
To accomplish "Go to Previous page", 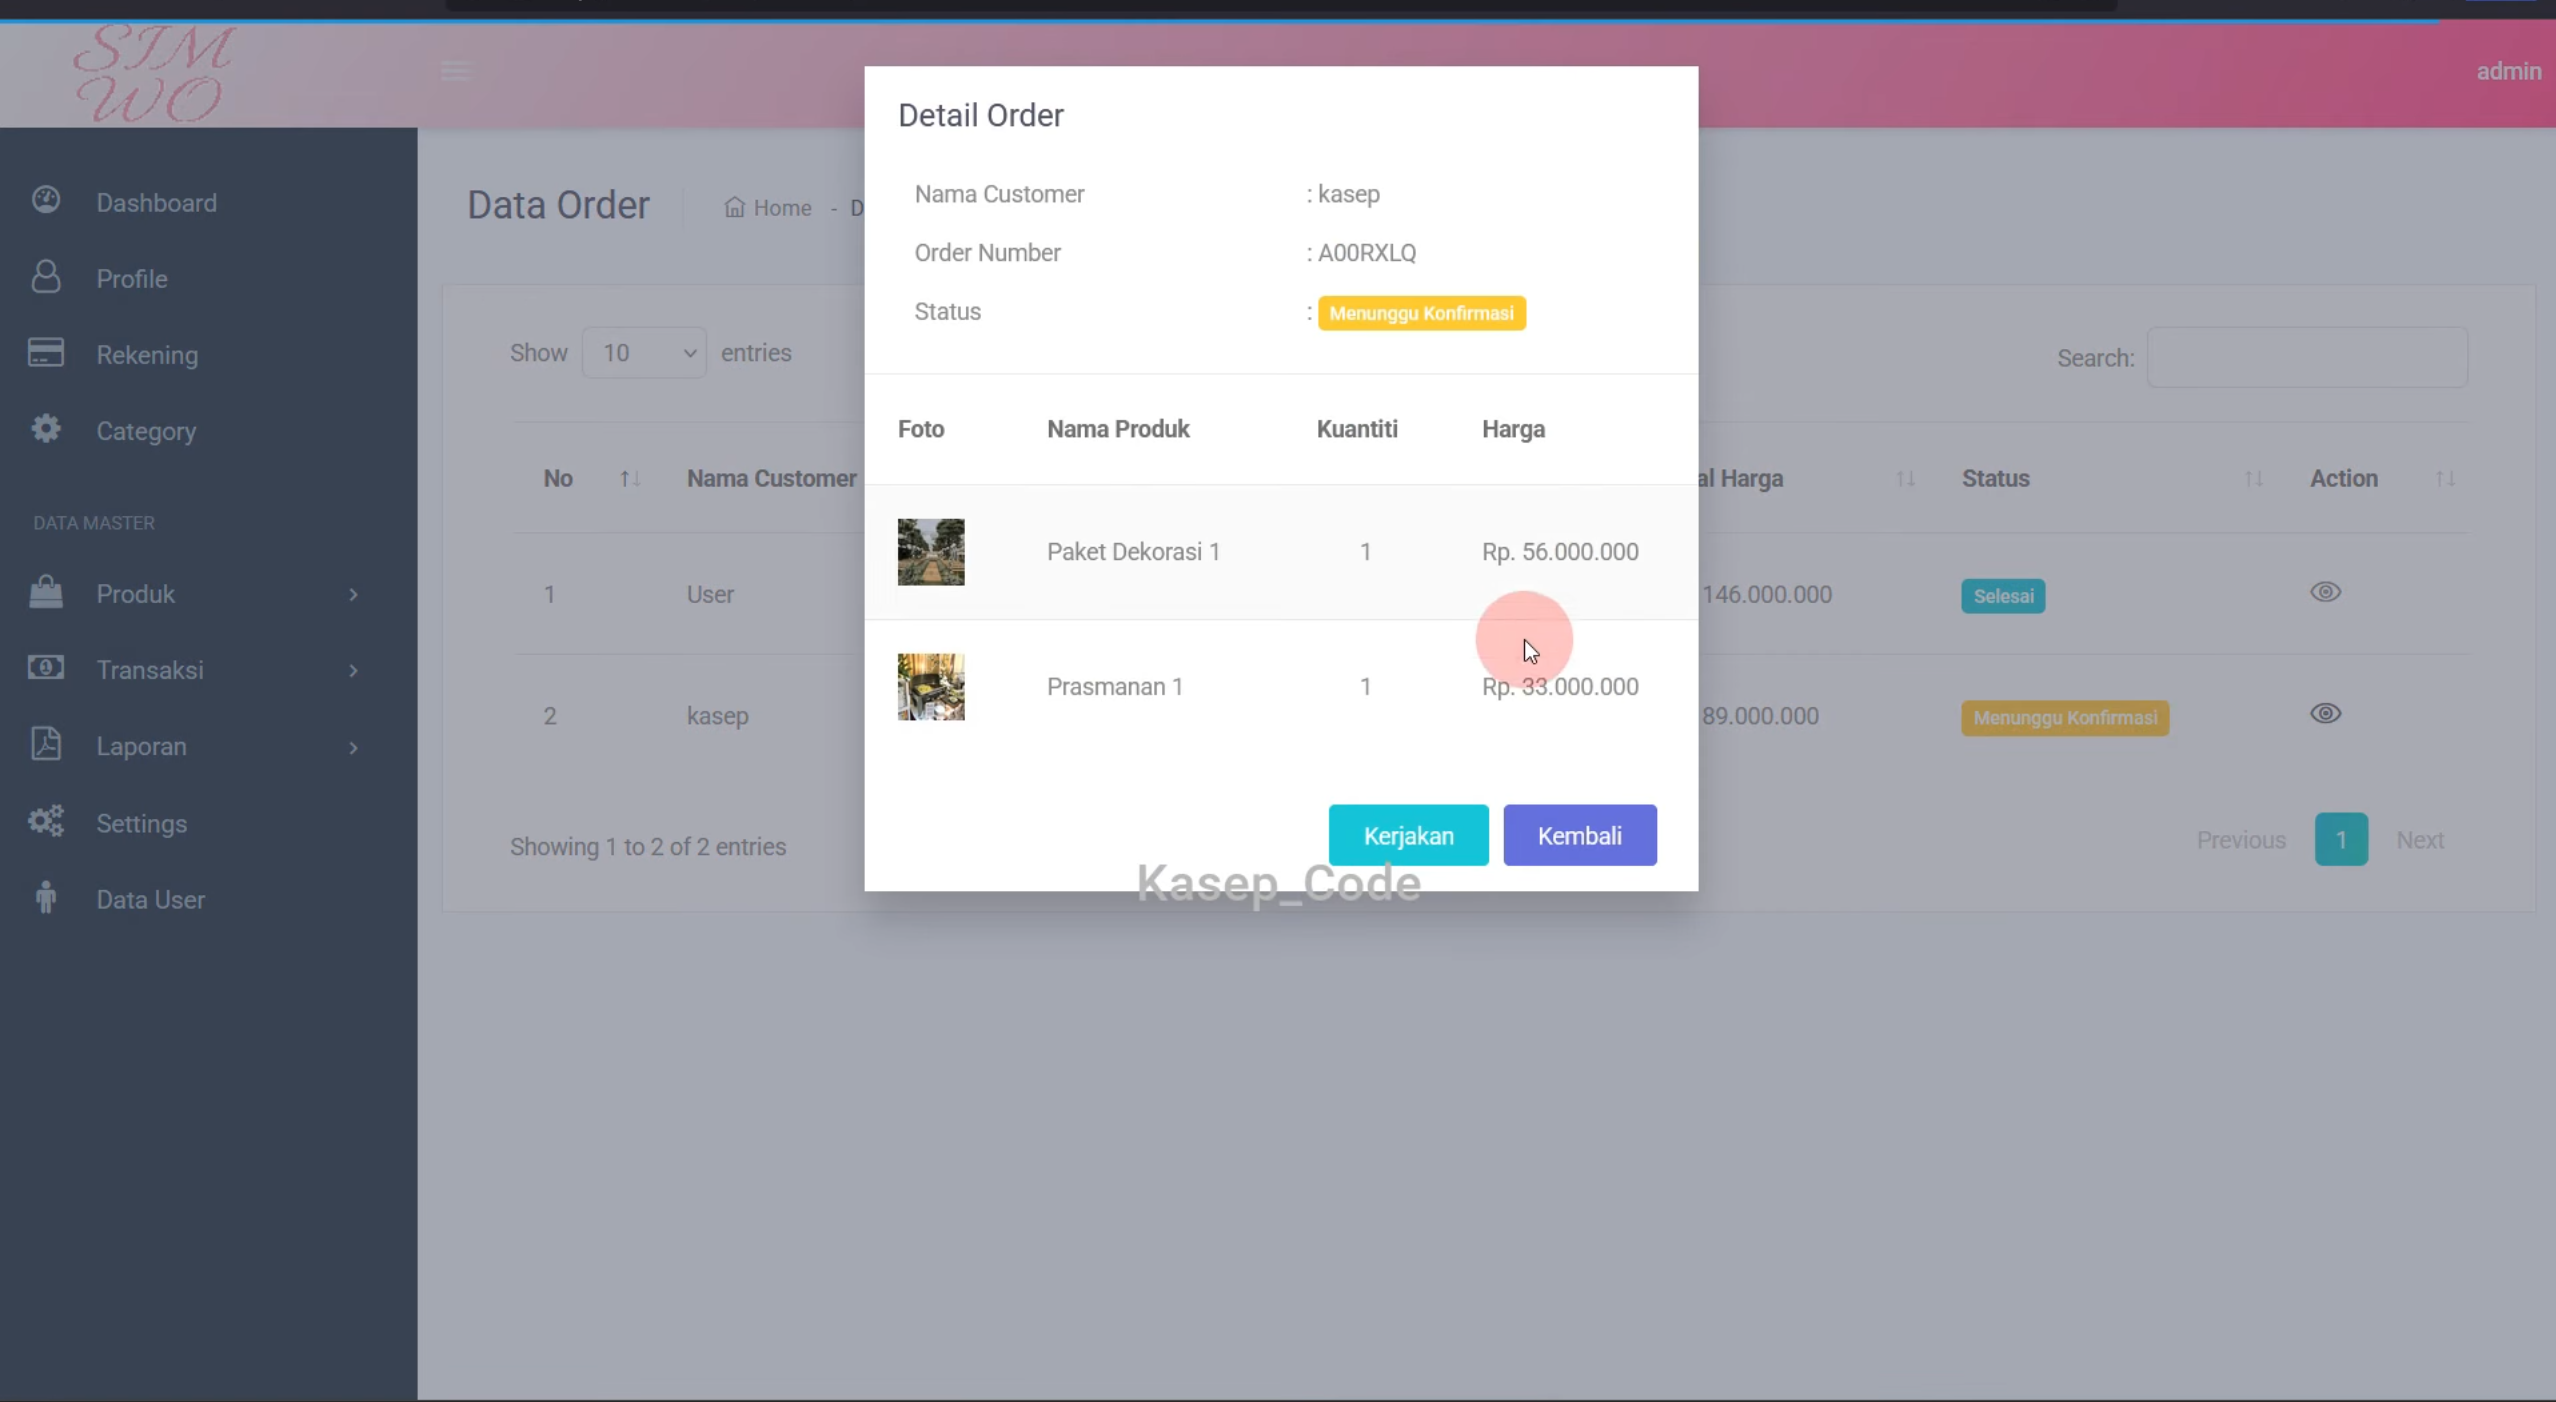I will [2241, 840].
